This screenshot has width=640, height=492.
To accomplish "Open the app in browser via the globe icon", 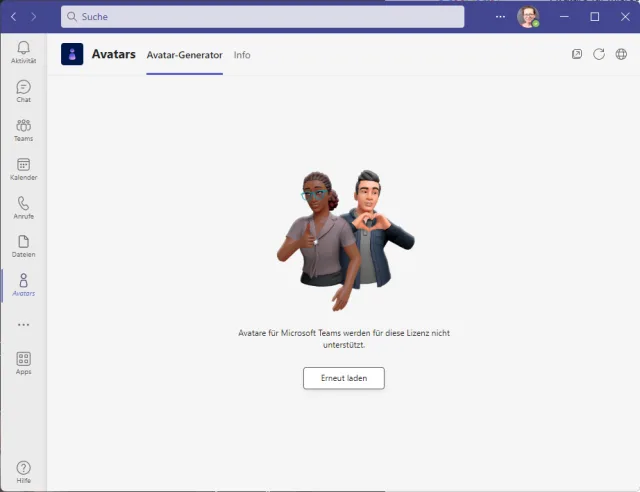I will (x=621, y=54).
